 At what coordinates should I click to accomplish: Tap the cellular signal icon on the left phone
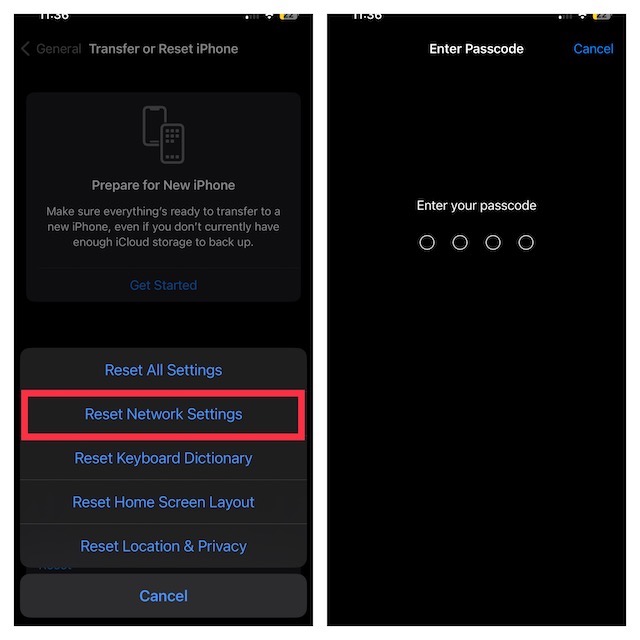coord(252,17)
